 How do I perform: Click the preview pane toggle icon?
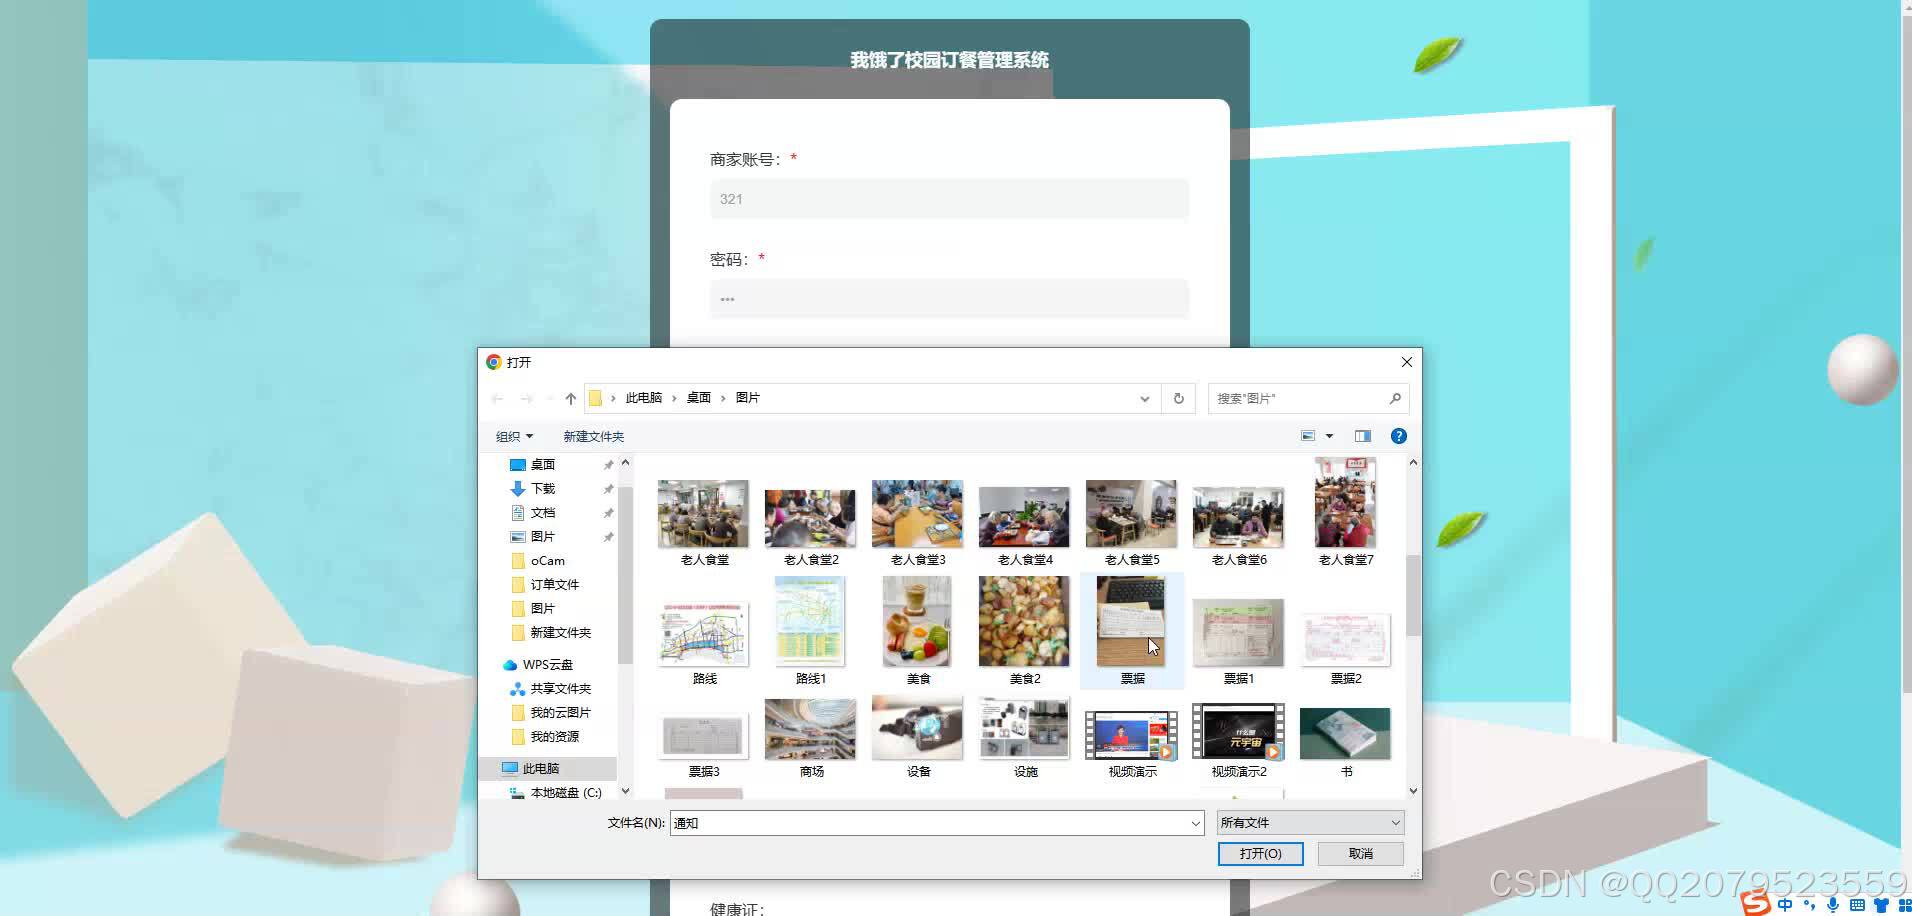[1362, 435]
